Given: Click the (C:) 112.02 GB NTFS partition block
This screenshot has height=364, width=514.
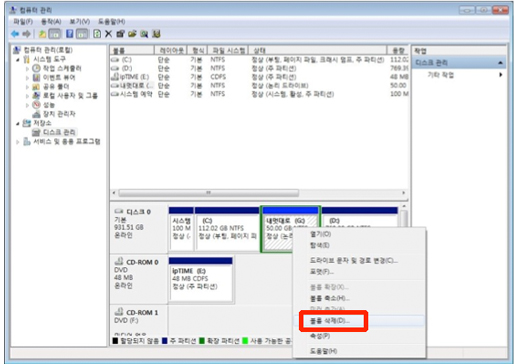Looking at the screenshot, I should click(227, 229).
